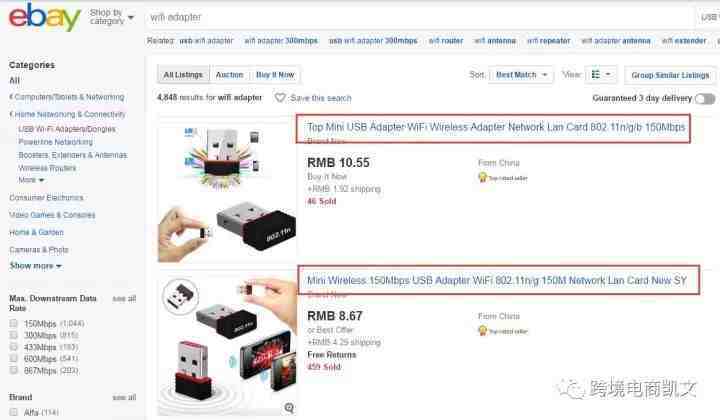Screen dimensions: 720x420
Task: Click the heart icon to save this search
Action: tap(280, 98)
